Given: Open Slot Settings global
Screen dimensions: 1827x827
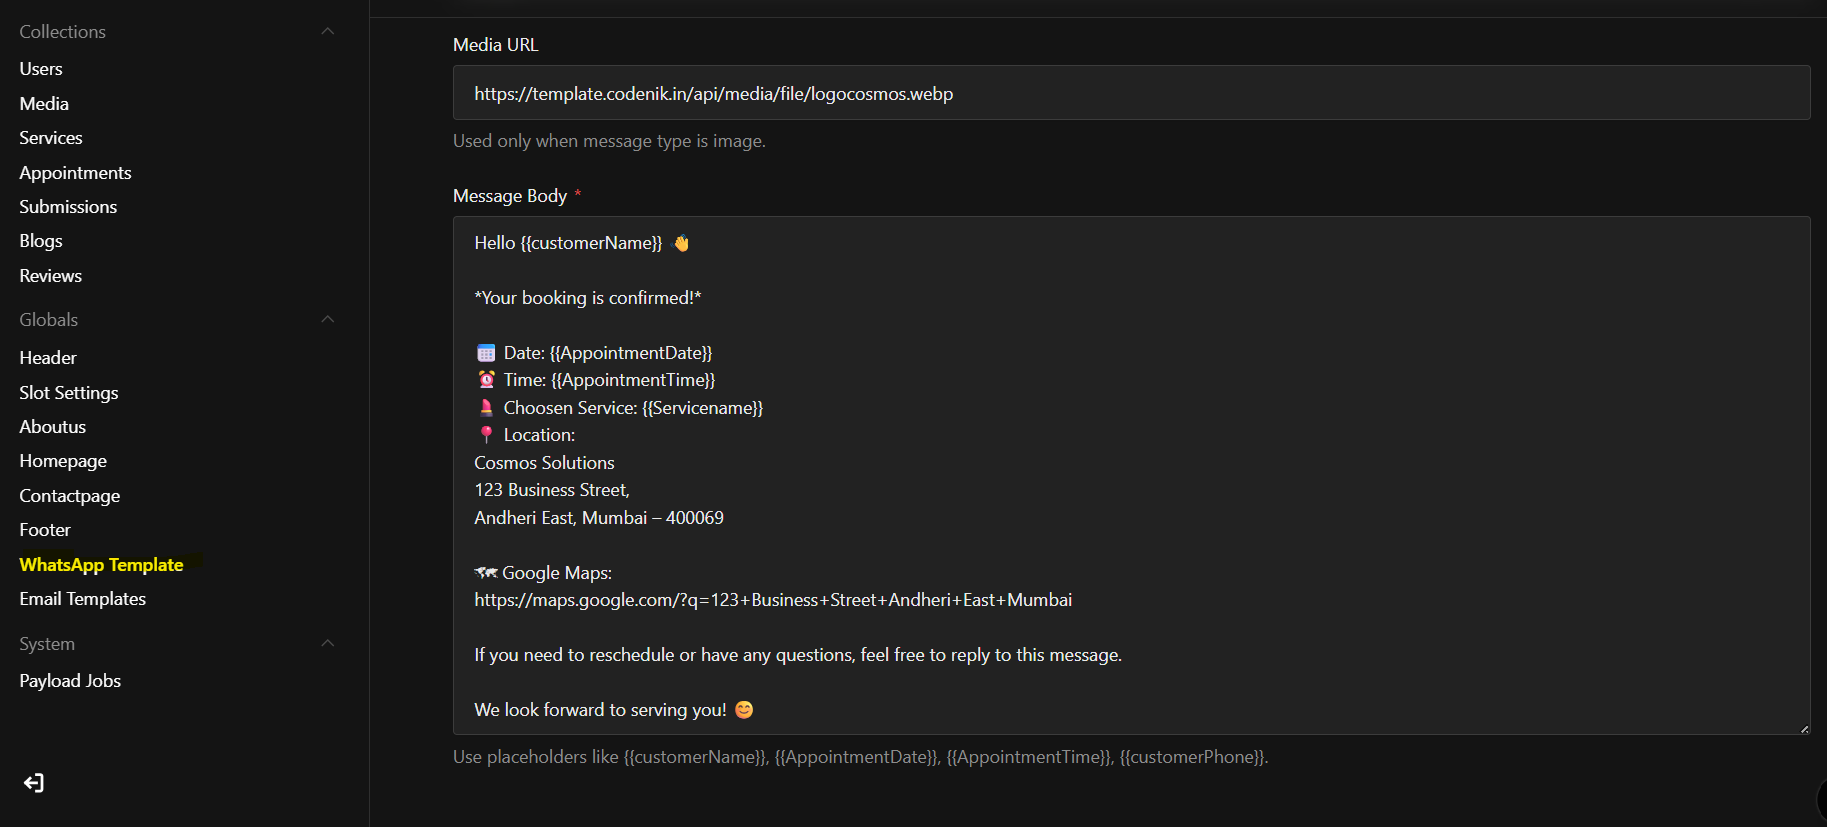Looking at the screenshot, I should click(69, 393).
